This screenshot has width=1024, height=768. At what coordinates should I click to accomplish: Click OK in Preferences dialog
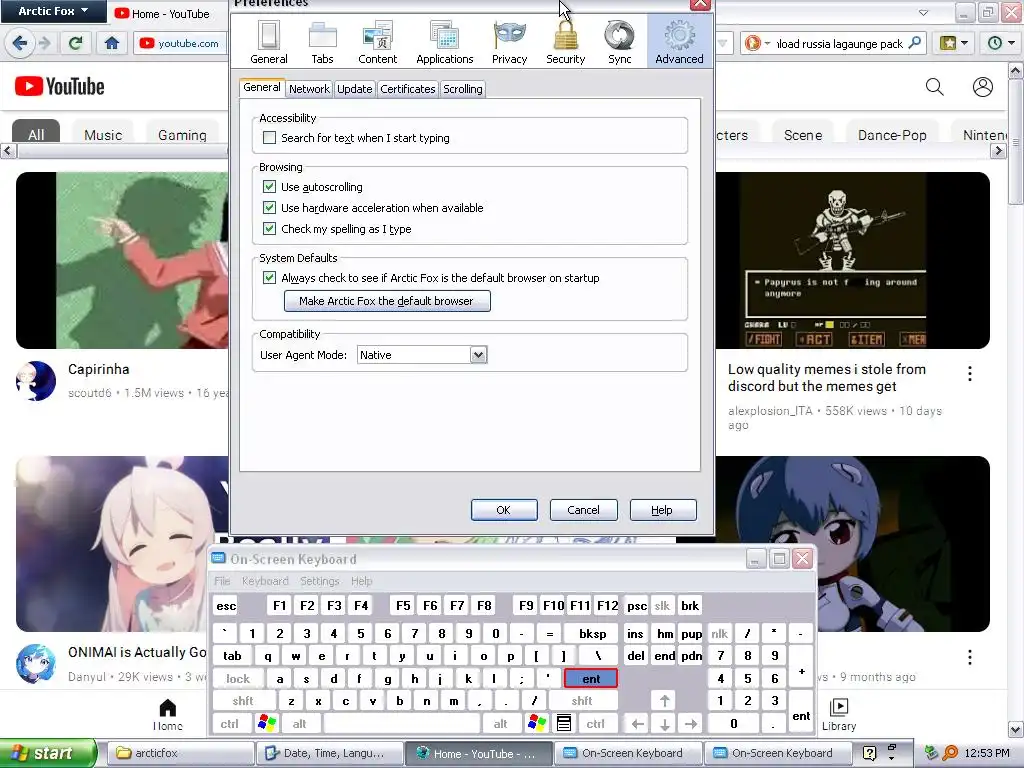point(504,510)
